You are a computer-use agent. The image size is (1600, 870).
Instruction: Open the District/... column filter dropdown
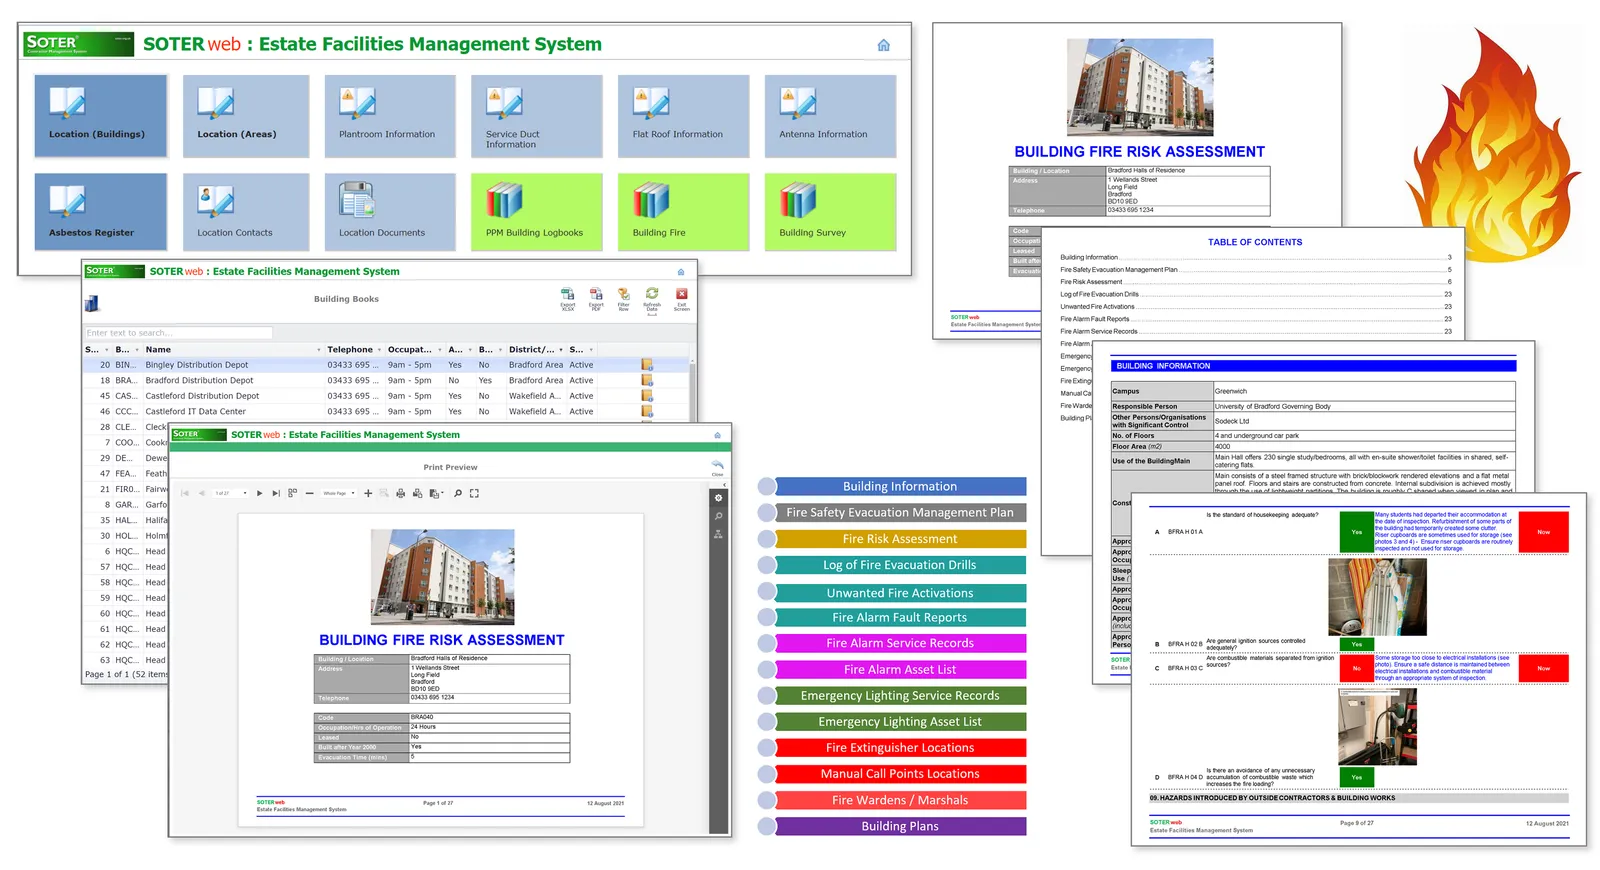pos(560,350)
